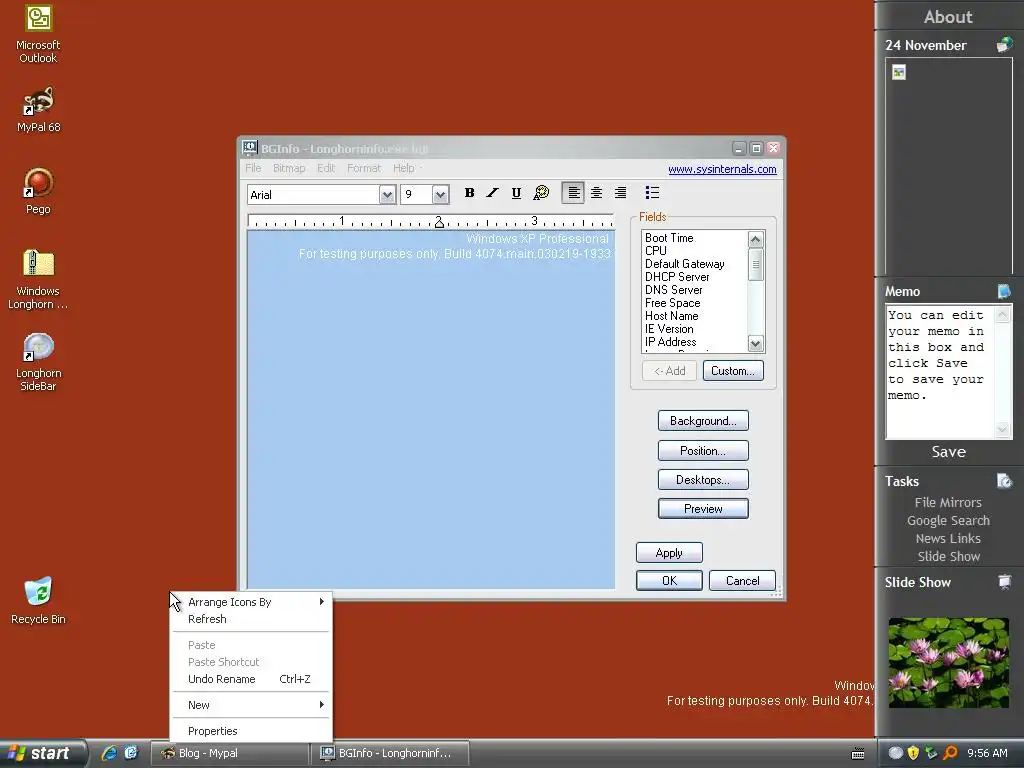The height and width of the screenshot is (768, 1024).
Task: Toggle bullet list formatting
Action: point(652,193)
